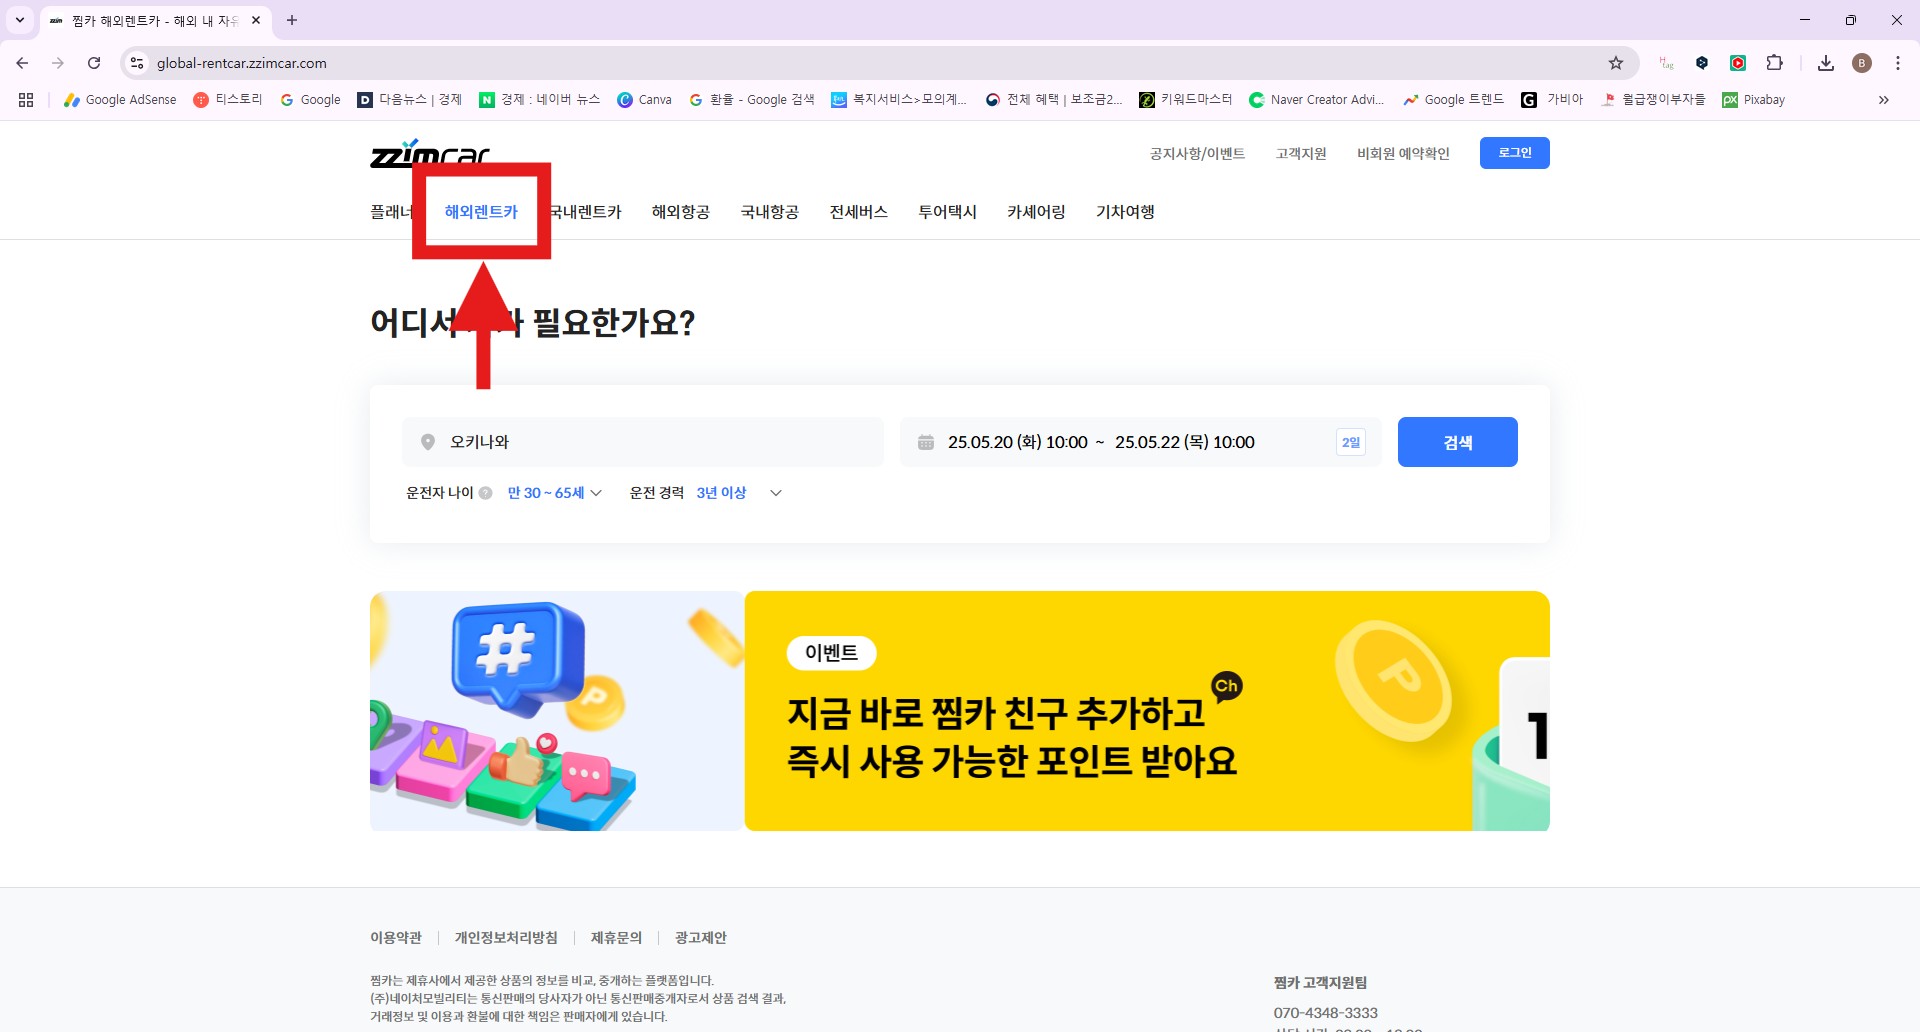1920x1032 pixels.
Task: Click the blue 검색 search button
Action: tap(1457, 441)
